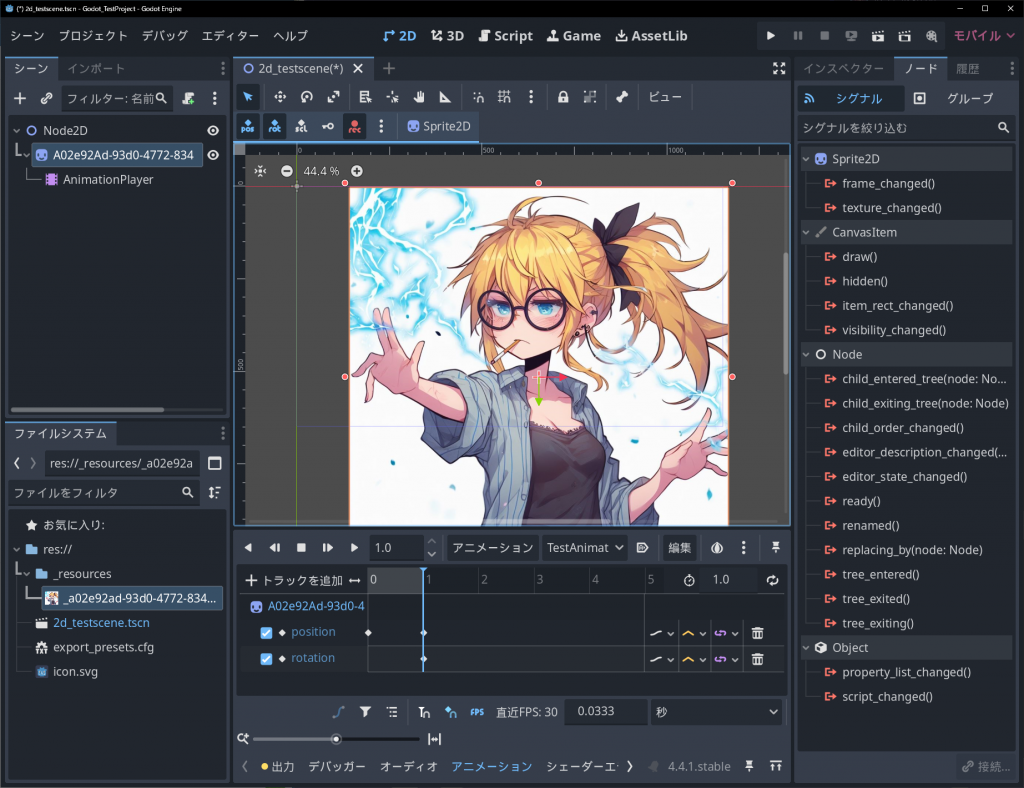Viewport: 1024px width, 788px height.
Task: Run the project with the play button
Action: coord(770,35)
